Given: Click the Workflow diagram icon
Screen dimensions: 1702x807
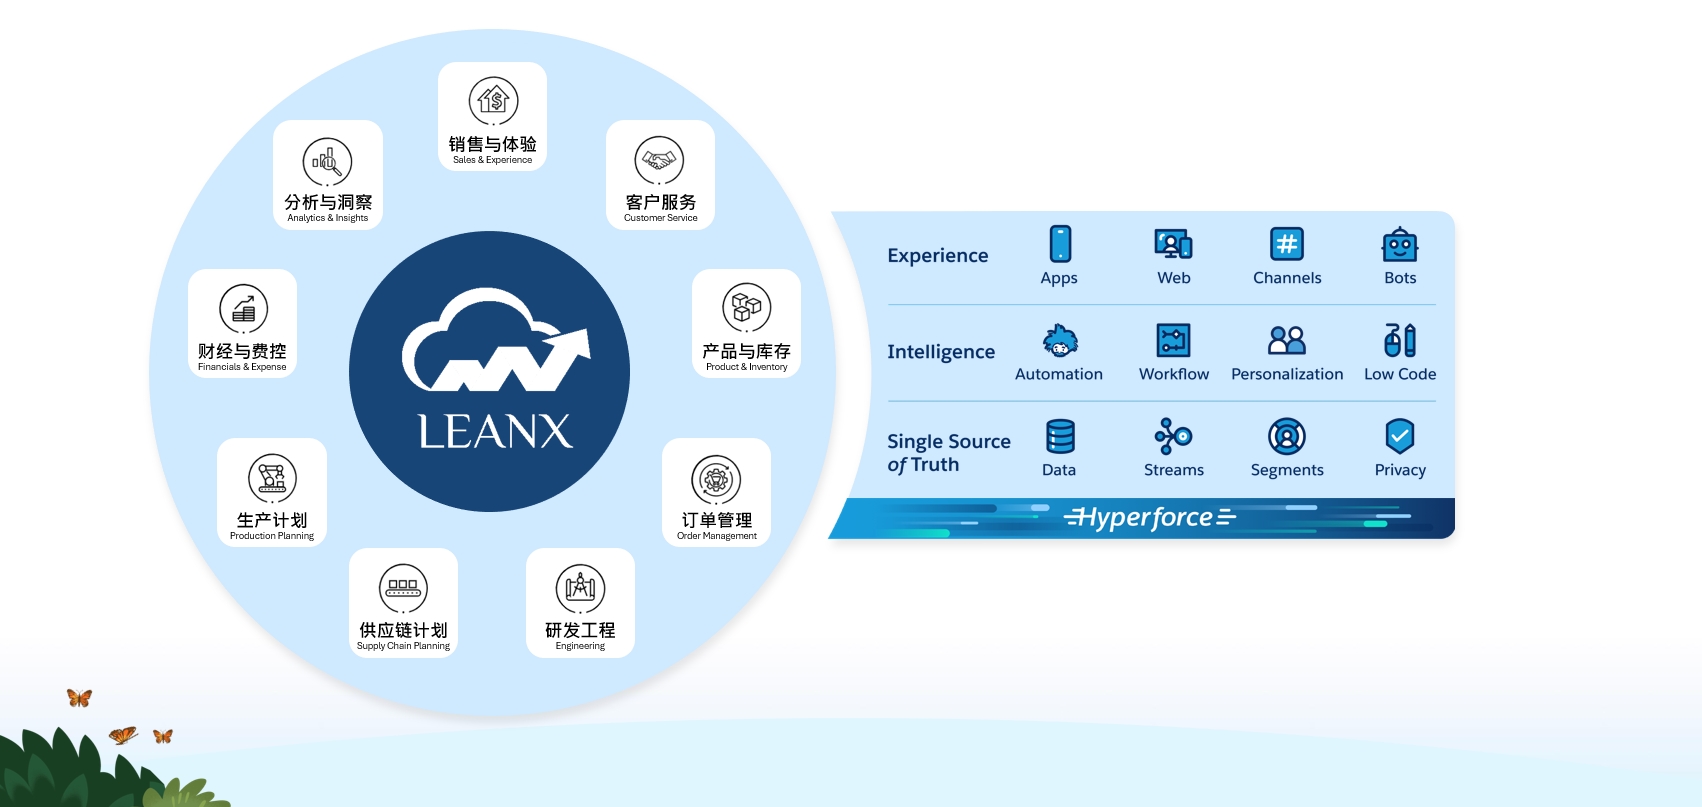Looking at the screenshot, I should [x=1173, y=340].
